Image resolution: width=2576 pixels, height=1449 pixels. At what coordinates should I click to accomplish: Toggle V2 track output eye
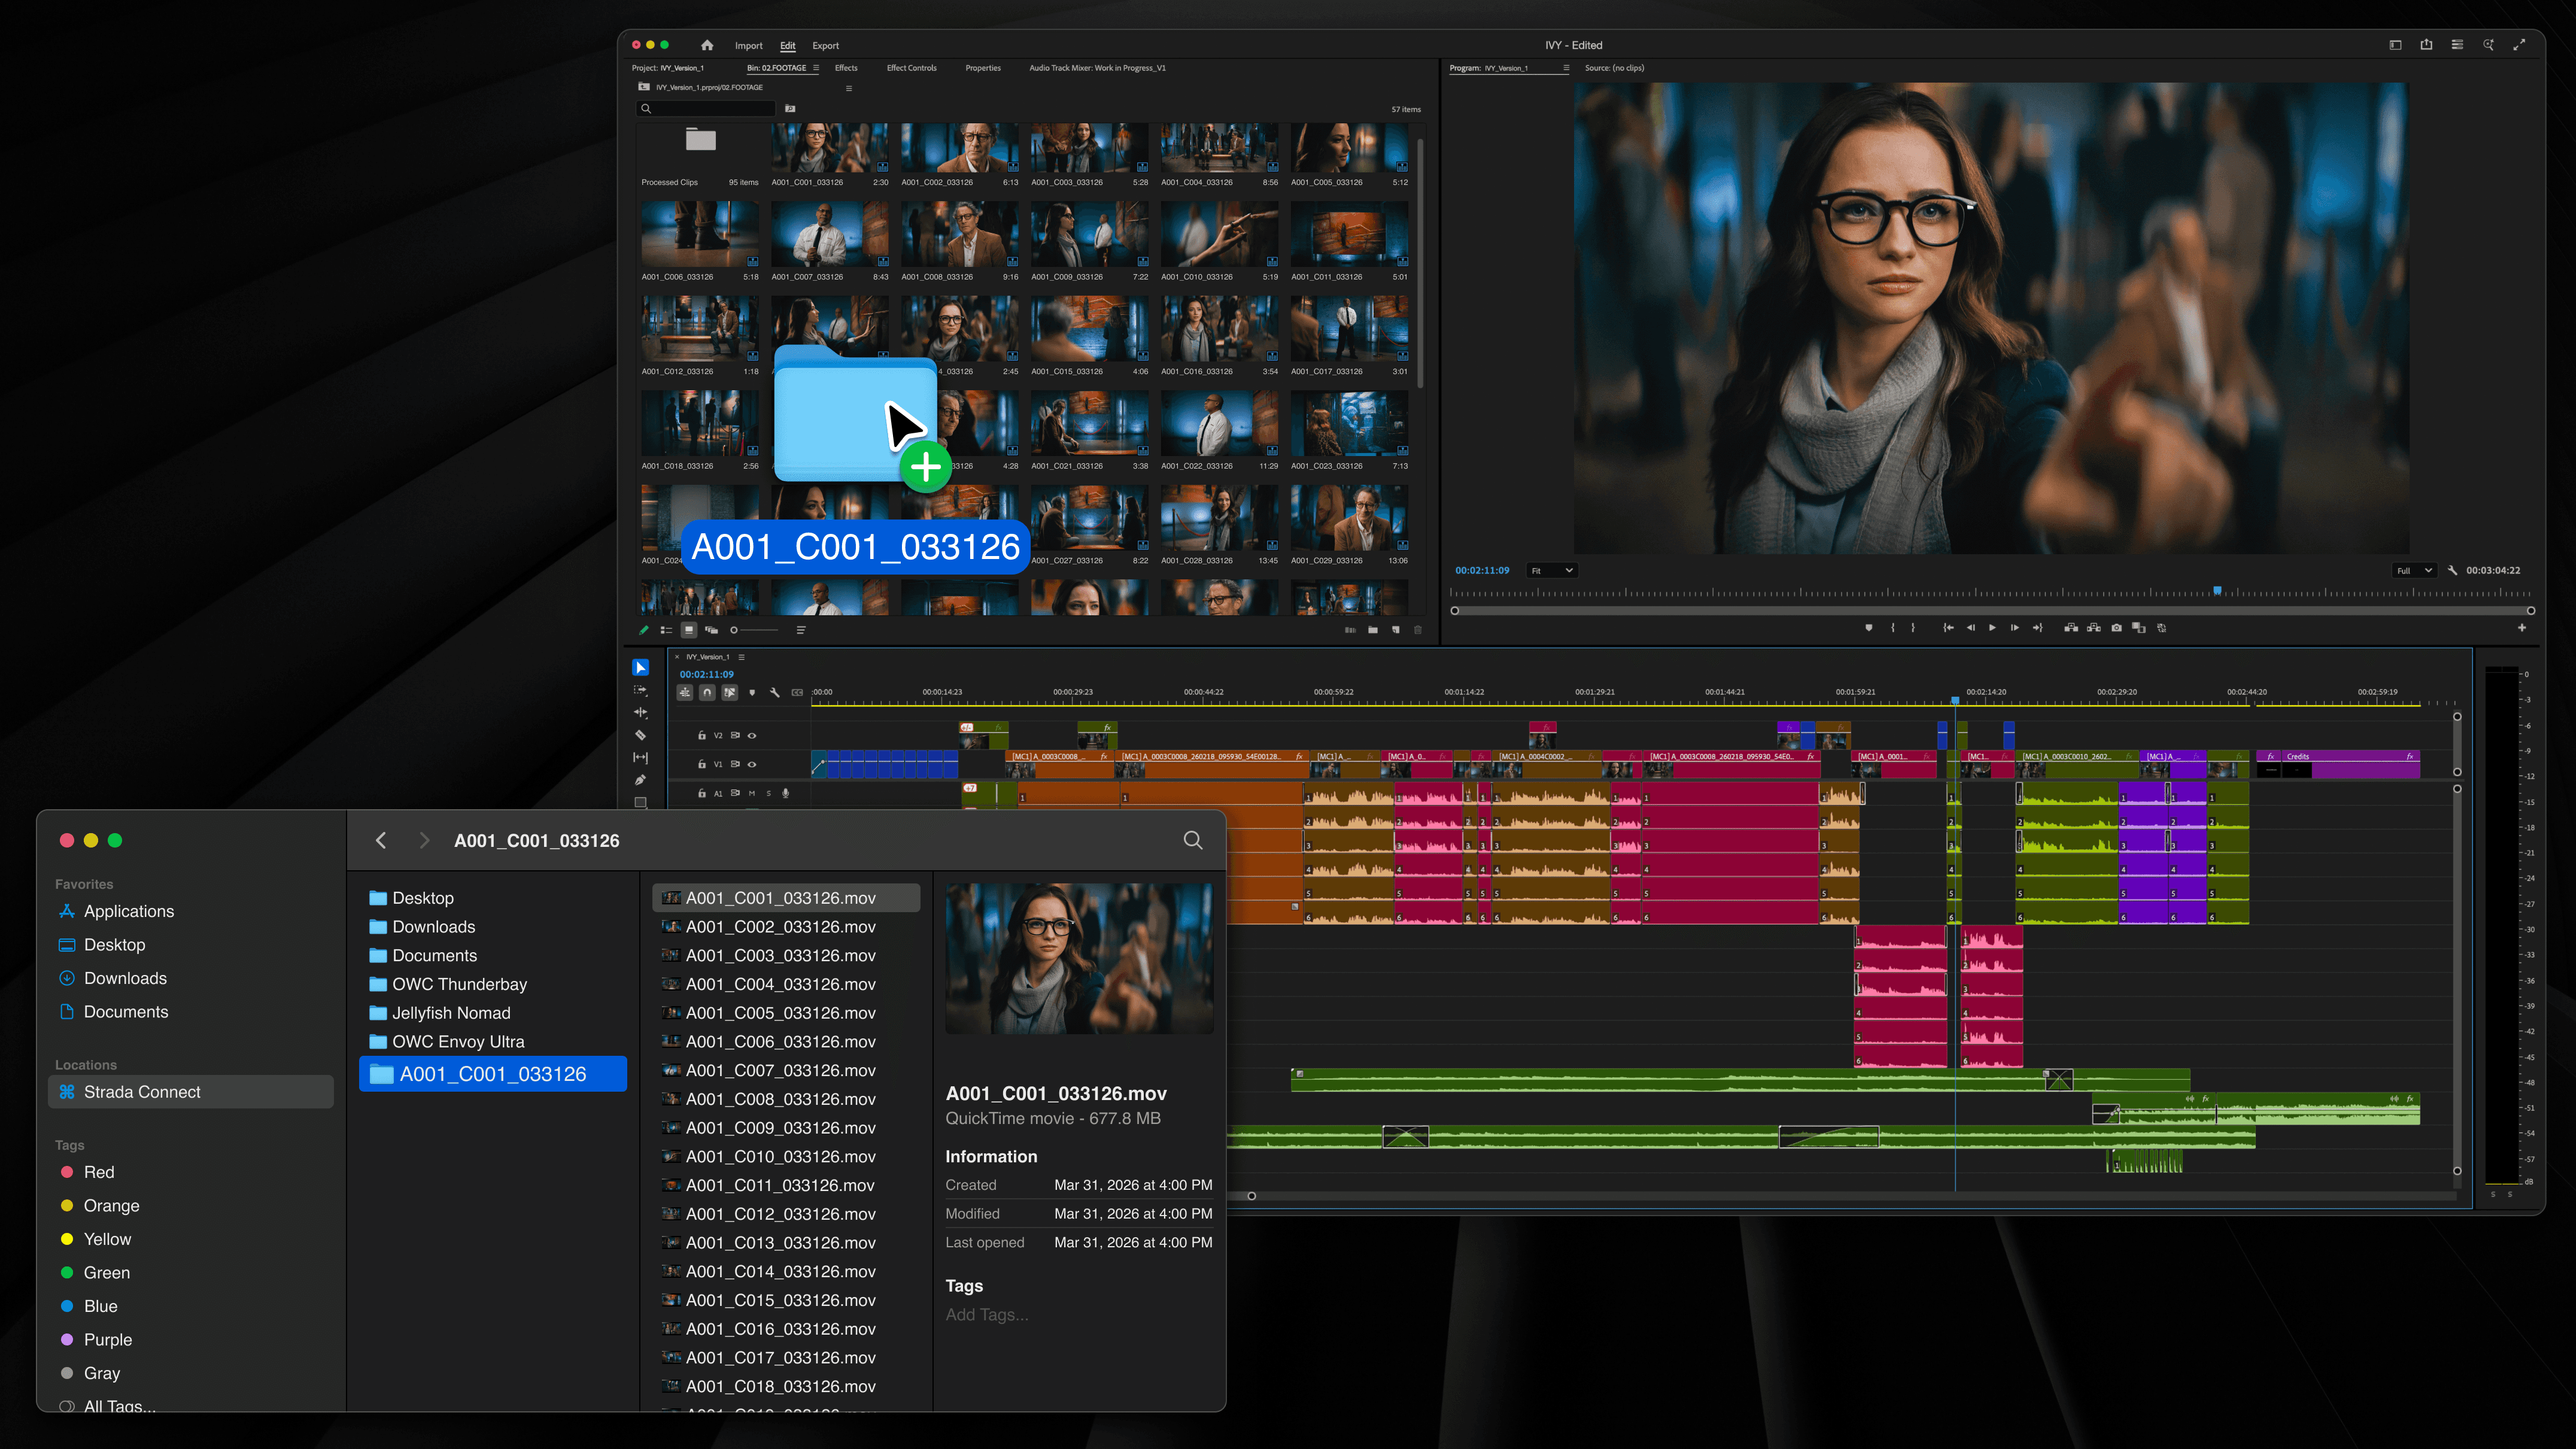pos(752,735)
